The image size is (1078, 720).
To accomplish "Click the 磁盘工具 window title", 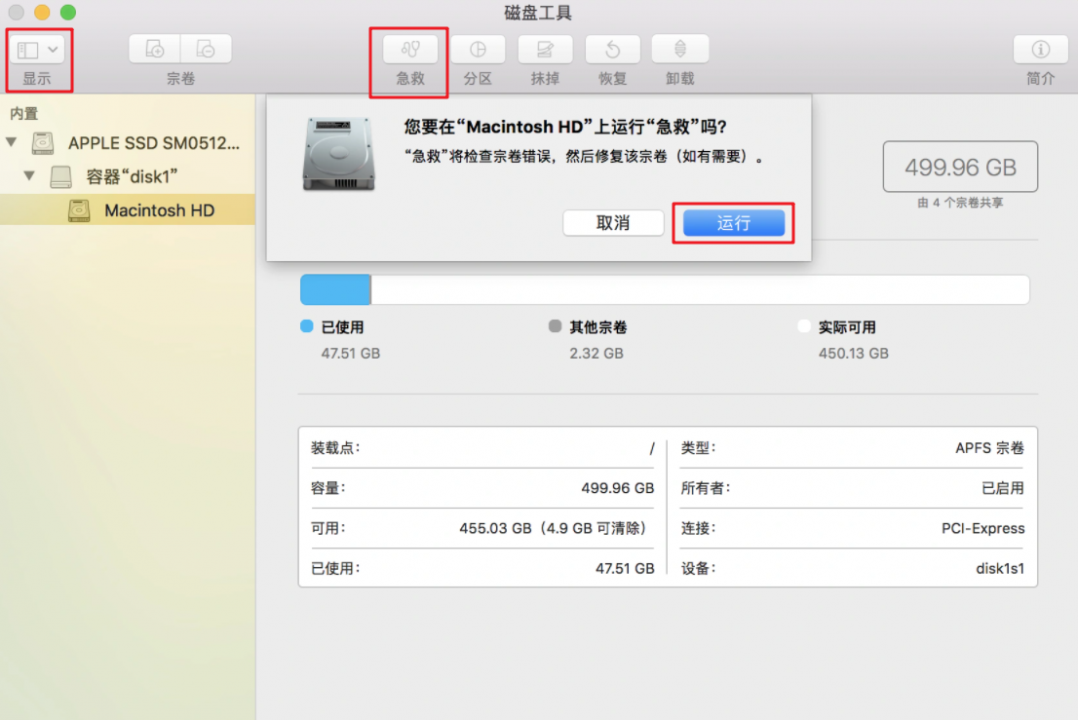I will tap(538, 12).
